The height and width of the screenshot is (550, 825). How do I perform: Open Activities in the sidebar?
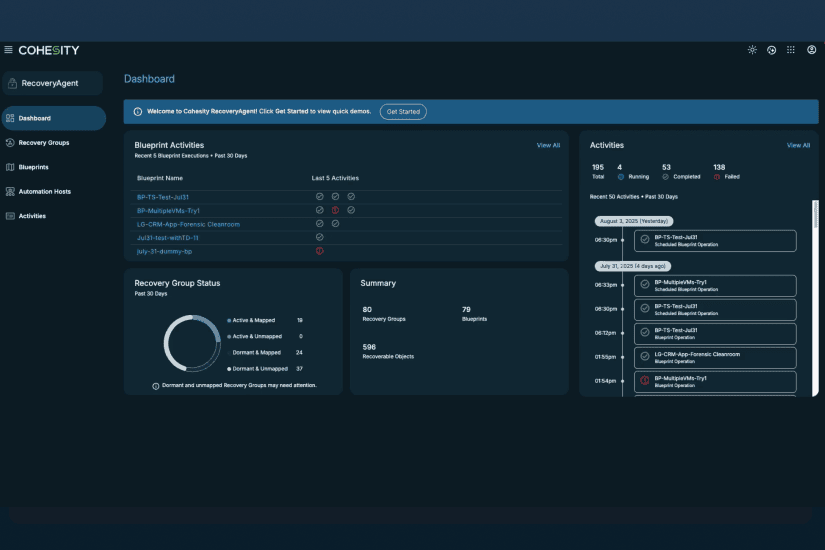[x=32, y=216]
